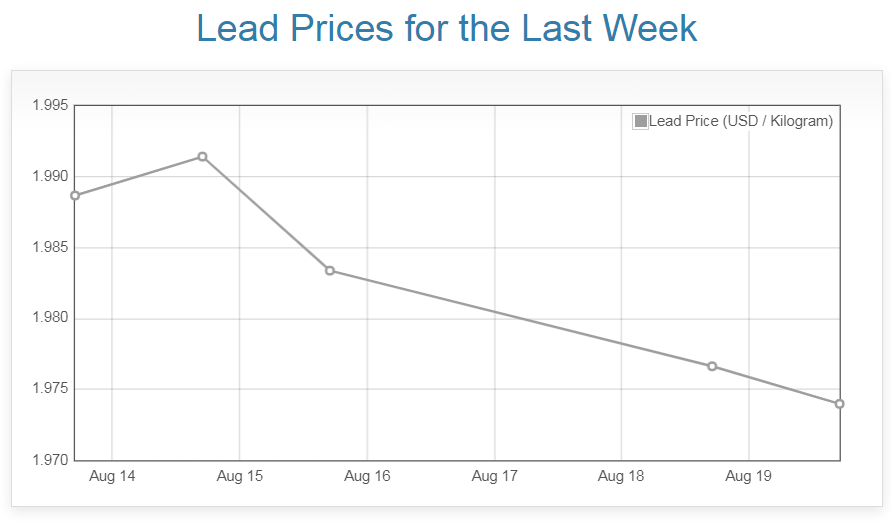Click the 1.975 y-axis label
The height and width of the screenshot is (525, 891).
(x=49, y=390)
